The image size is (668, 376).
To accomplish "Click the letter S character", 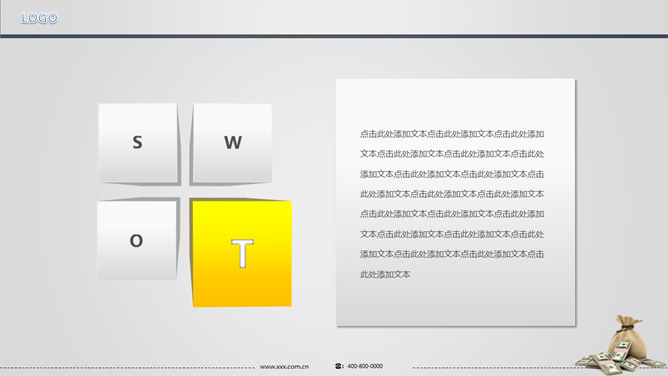I will point(137,142).
